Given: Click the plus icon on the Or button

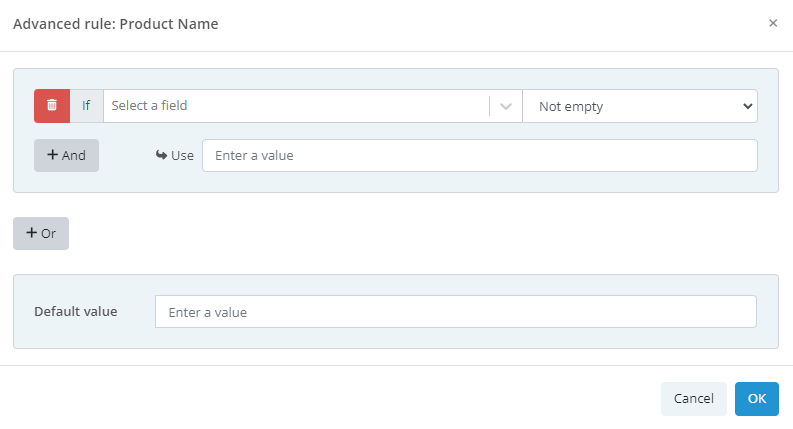Looking at the screenshot, I should [x=31, y=233].
